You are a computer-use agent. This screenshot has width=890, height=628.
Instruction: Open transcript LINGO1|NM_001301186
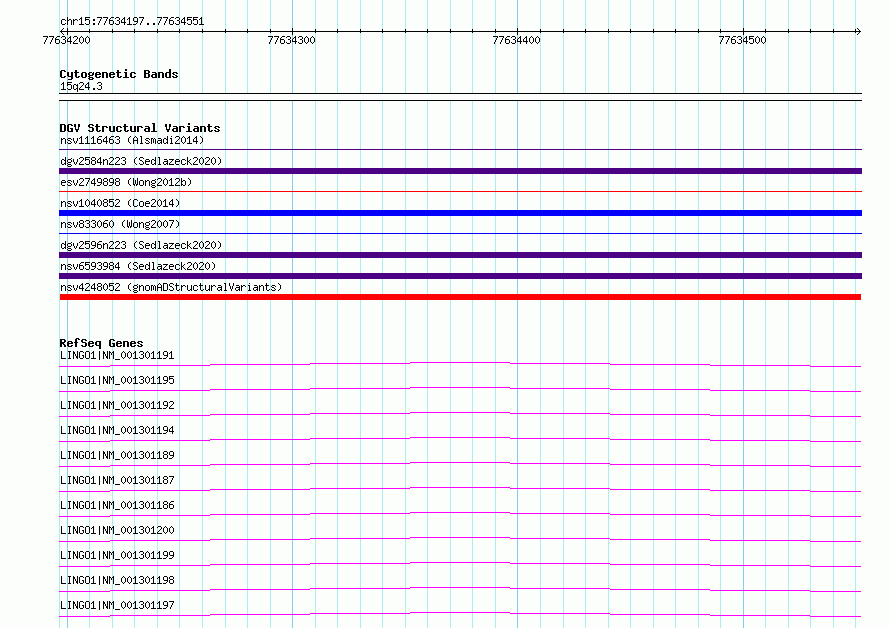(117, 505)
